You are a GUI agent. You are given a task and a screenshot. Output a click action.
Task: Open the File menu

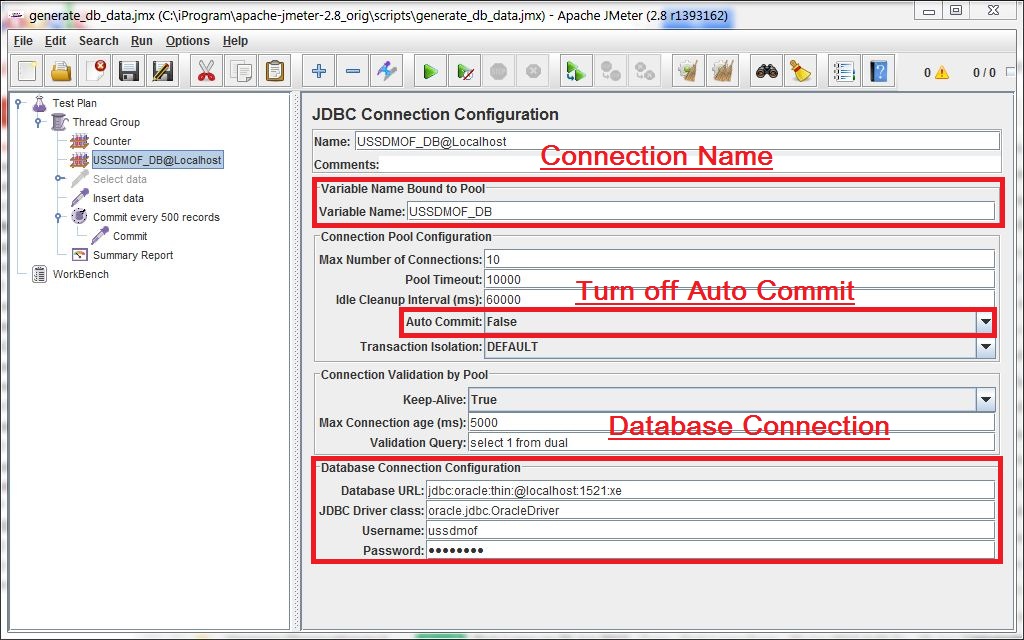click(x=23, y=40)
